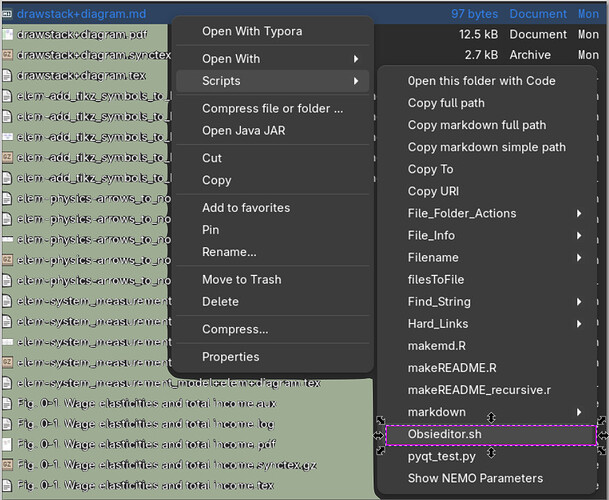Expand the File_Folder_Actions submenu arrow
609x500 pixels.
pos(579,213)
